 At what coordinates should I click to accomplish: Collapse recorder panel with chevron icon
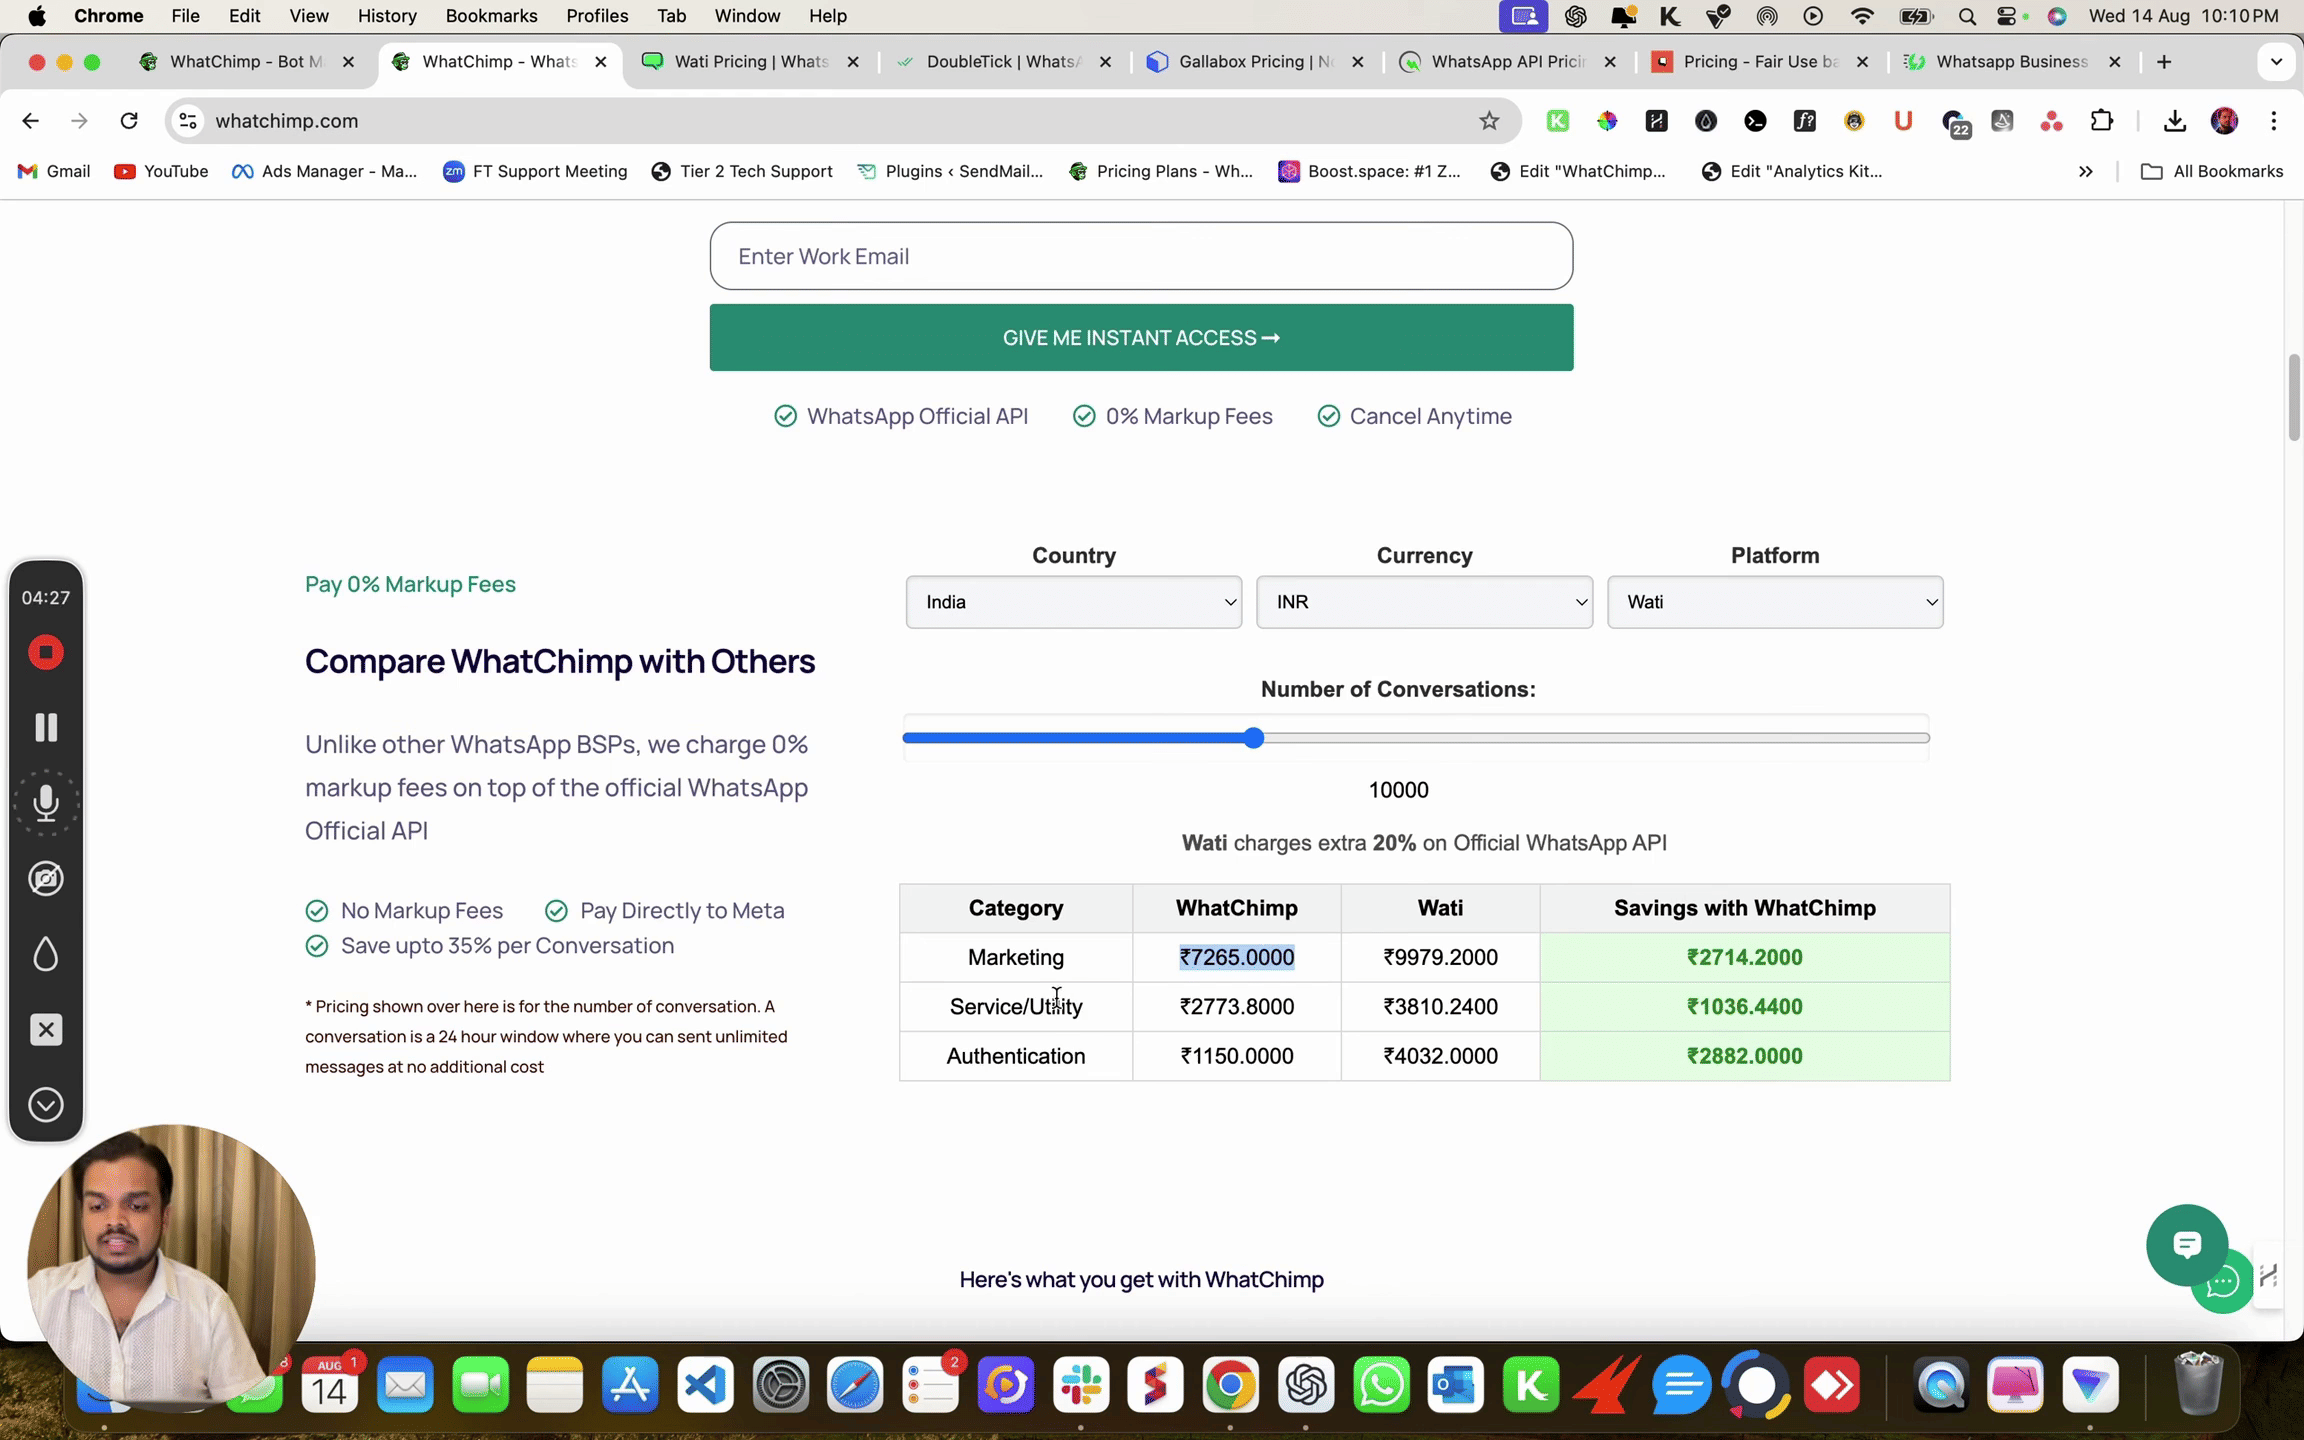coord(46,1105)
